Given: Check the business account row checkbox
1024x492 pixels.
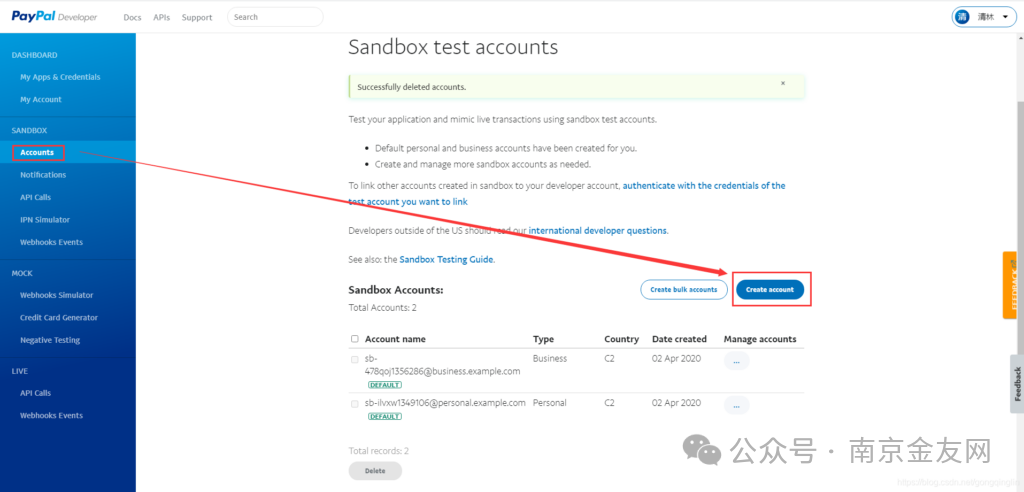Looking at the screenshot, I should (x=355, y=359).
